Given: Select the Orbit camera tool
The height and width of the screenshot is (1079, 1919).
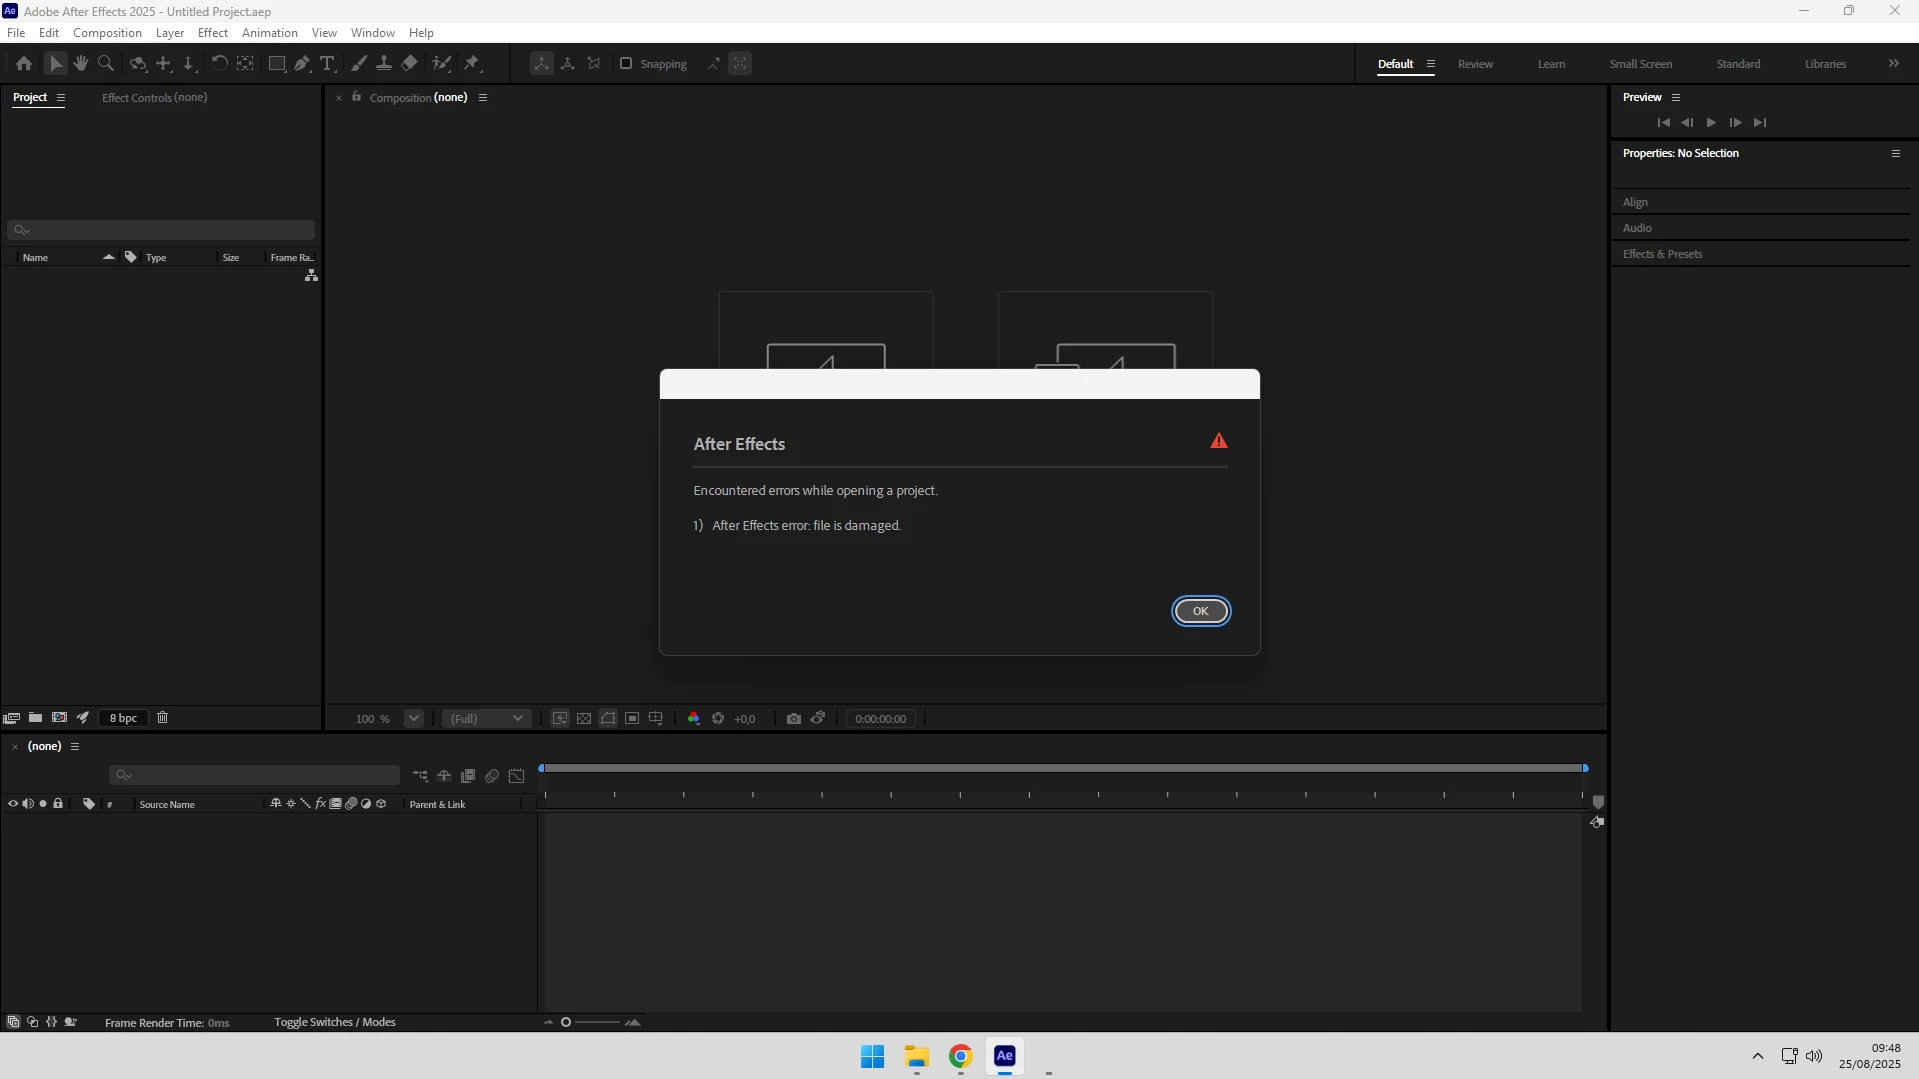Looking at the screenshot, I should point(138,63).
